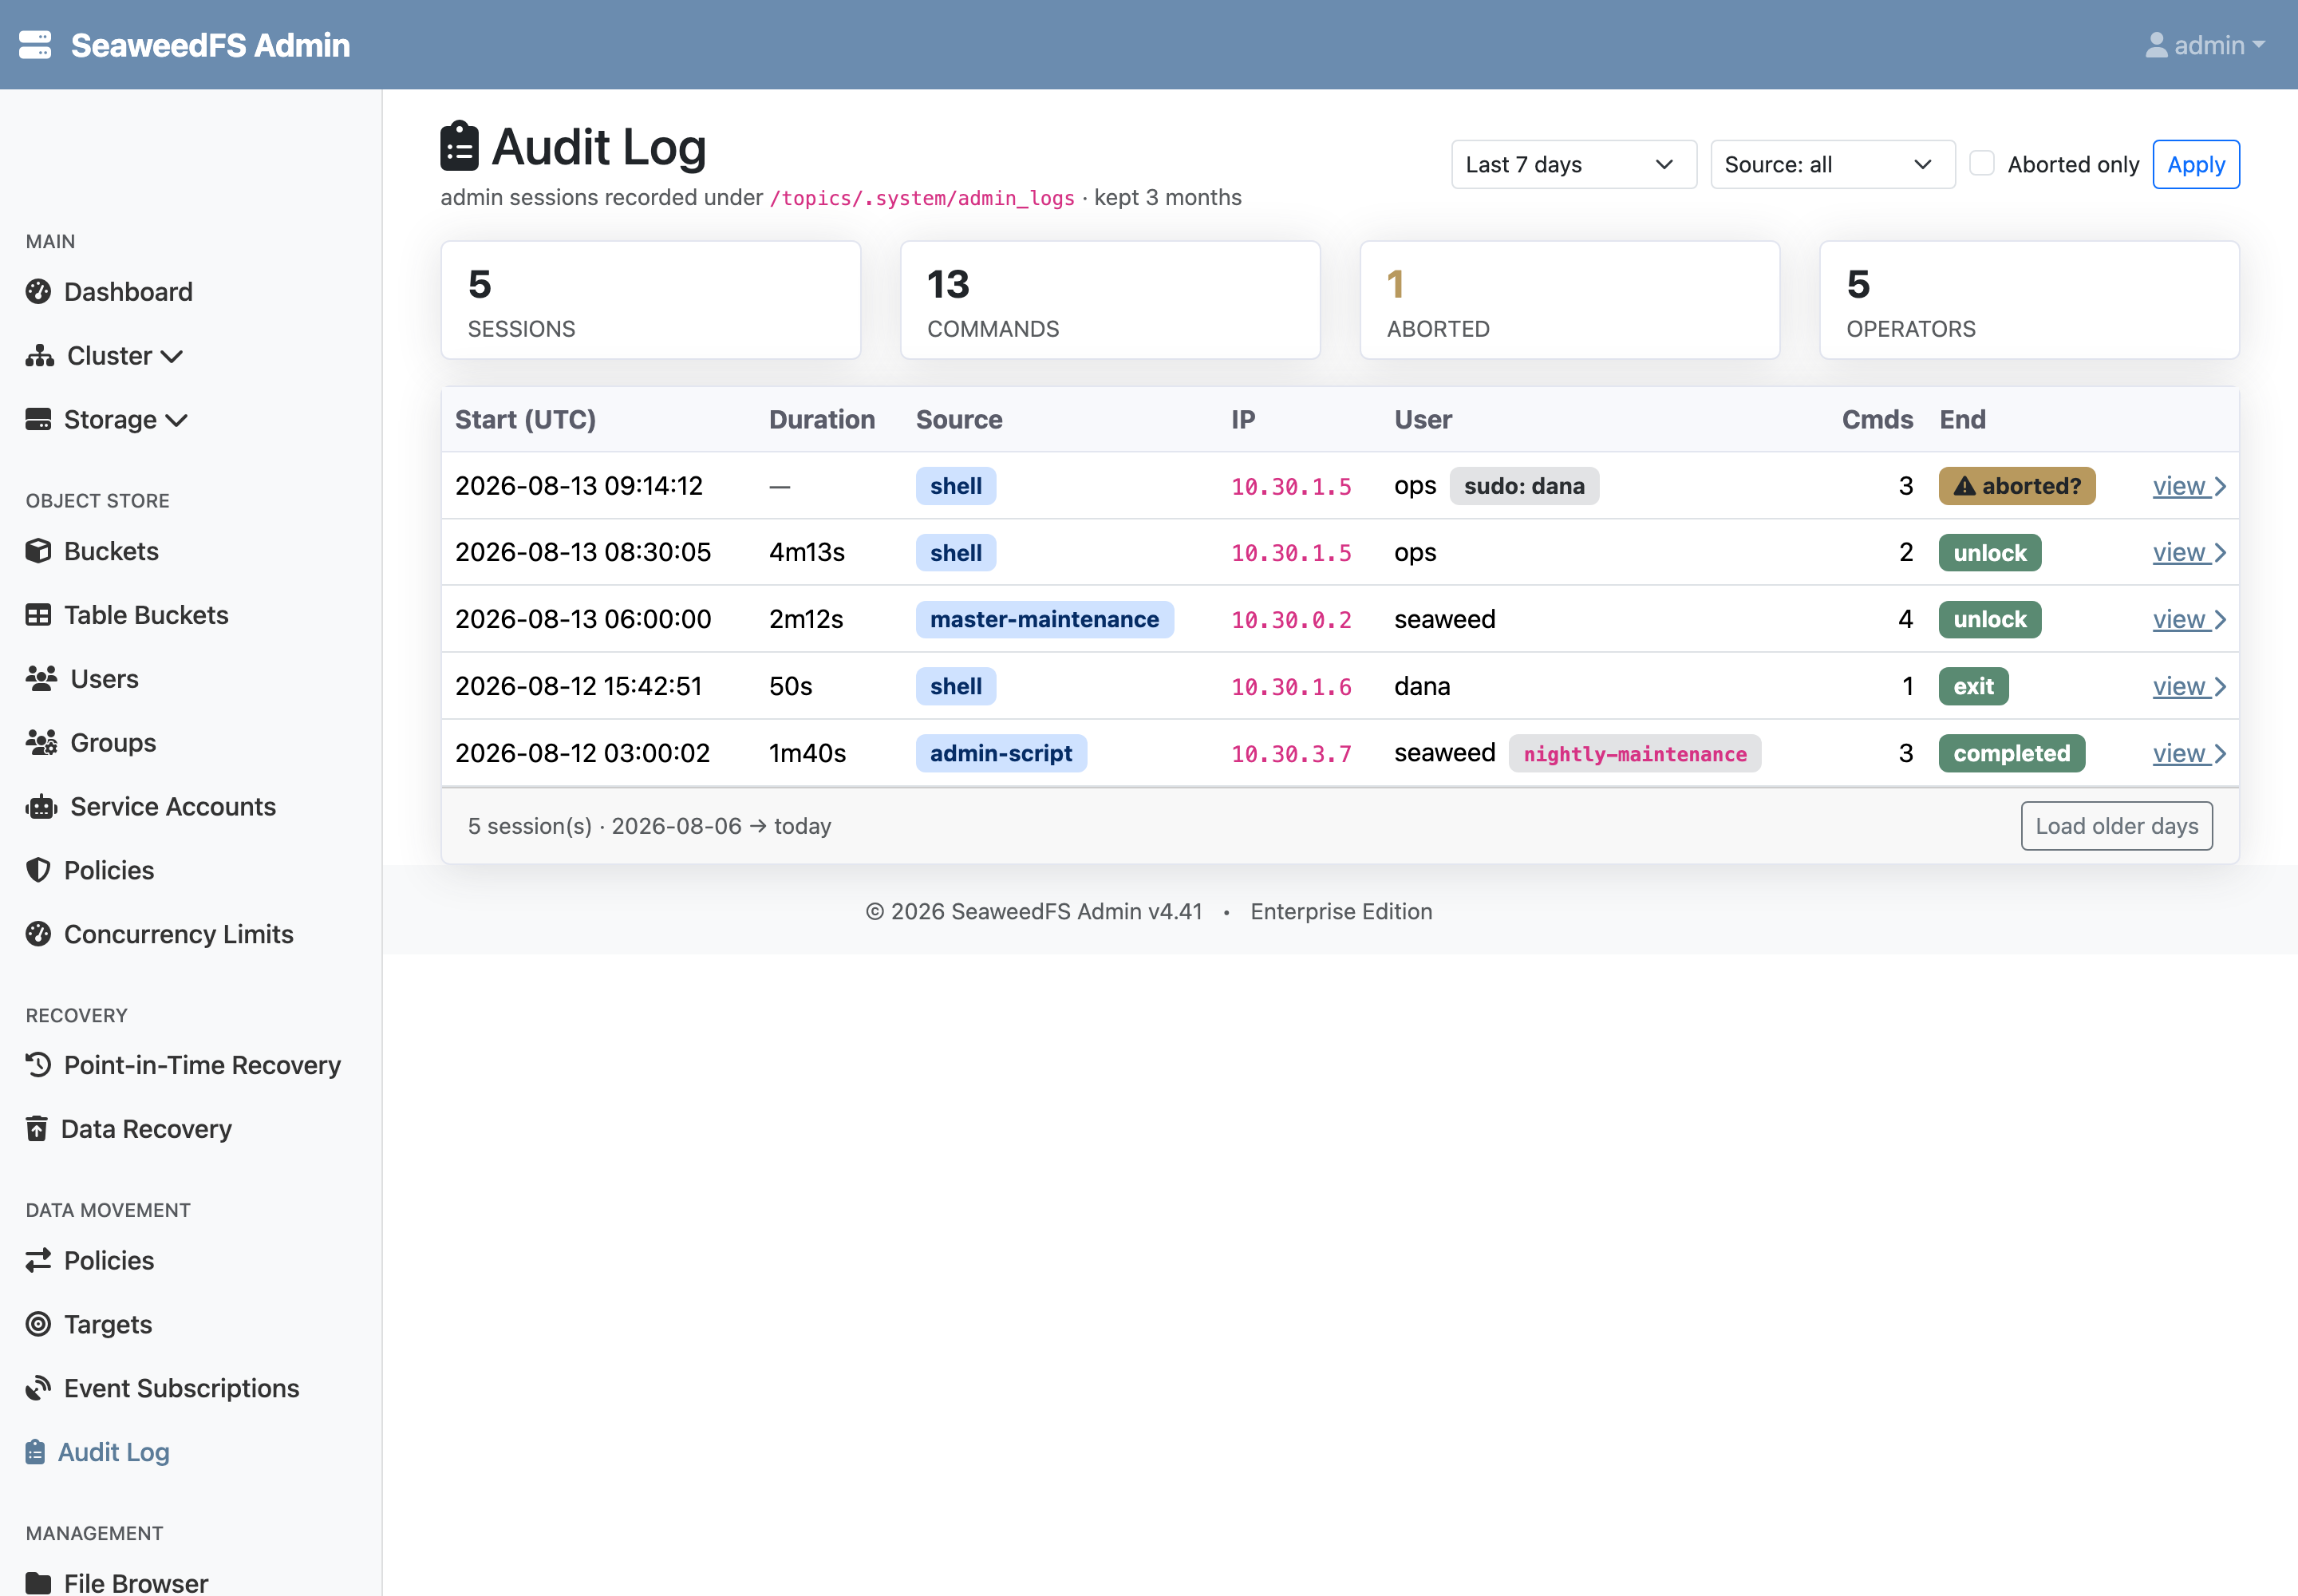
Task: Click the Commands count card
Action: [x=1110, y=300]
